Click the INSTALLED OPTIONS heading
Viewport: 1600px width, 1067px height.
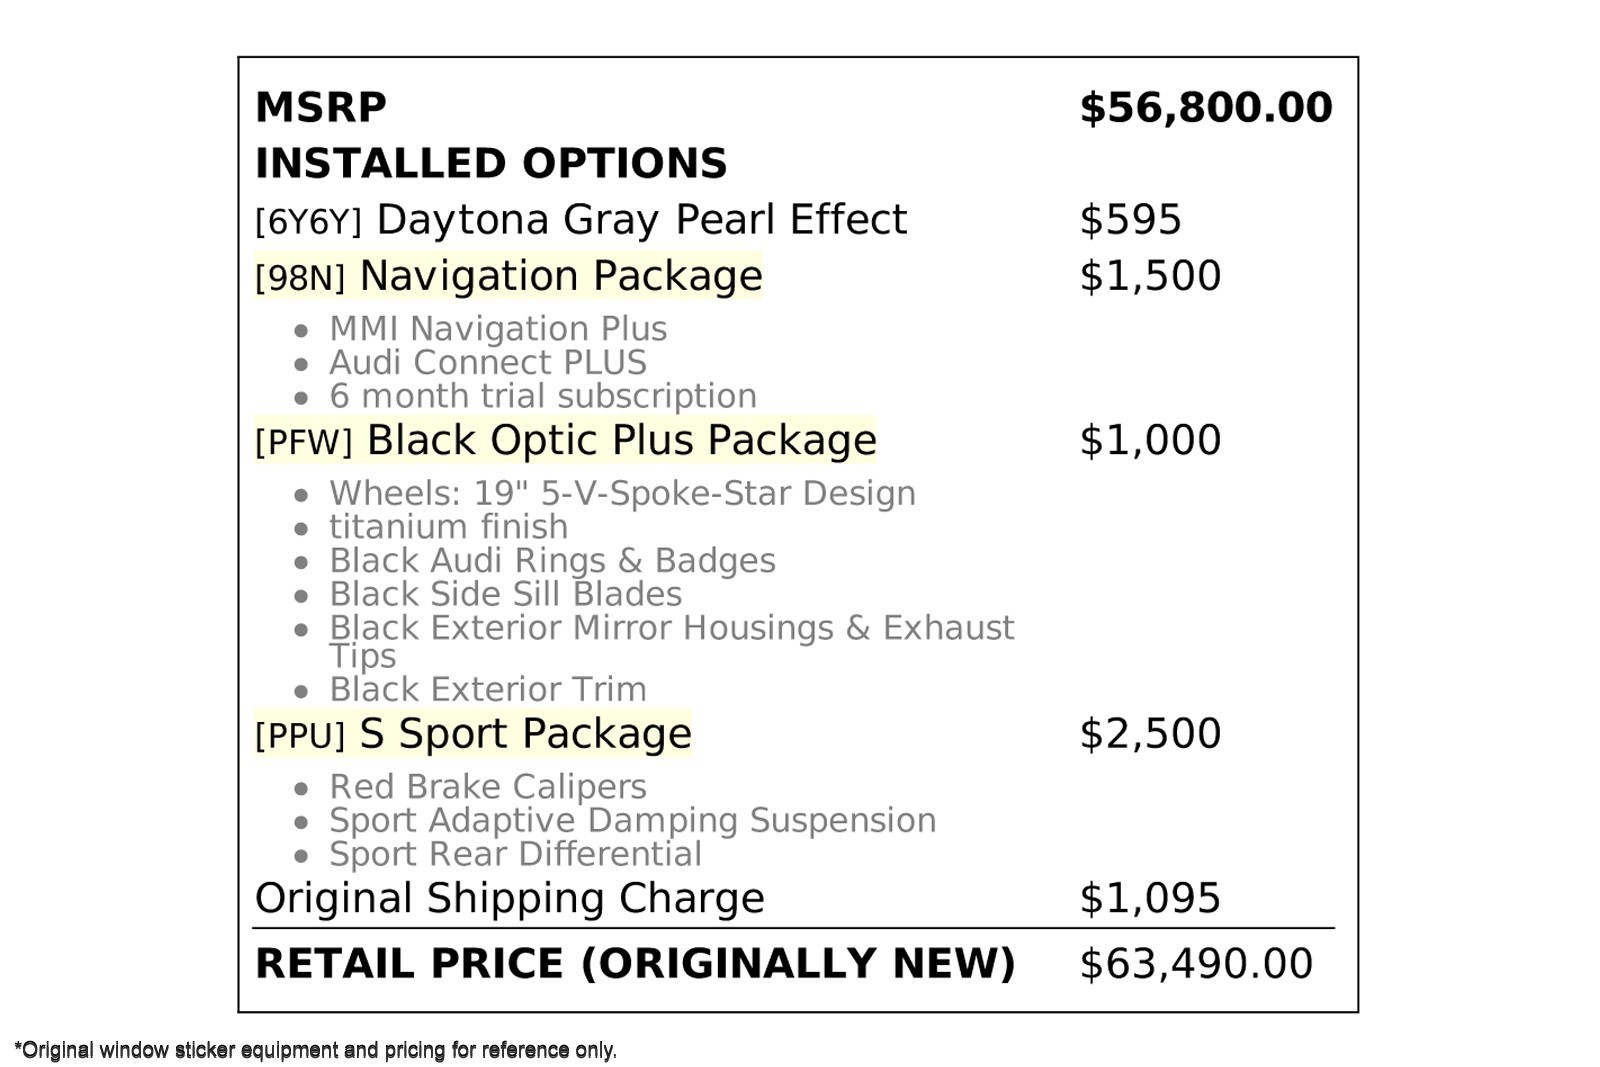[491, 164]
